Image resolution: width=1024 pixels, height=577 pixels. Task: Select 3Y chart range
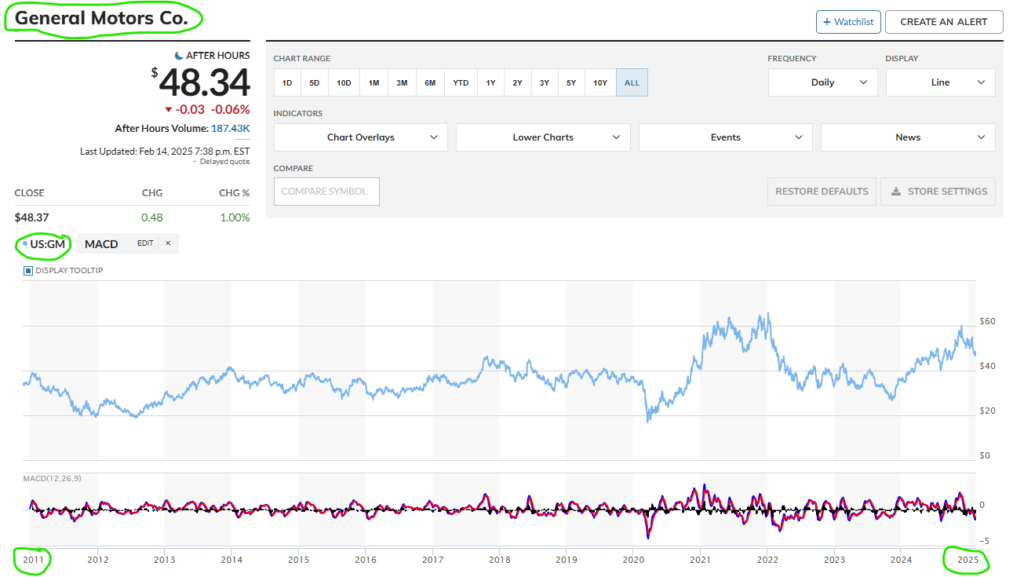pyautogui.click(x=544, y=83)
